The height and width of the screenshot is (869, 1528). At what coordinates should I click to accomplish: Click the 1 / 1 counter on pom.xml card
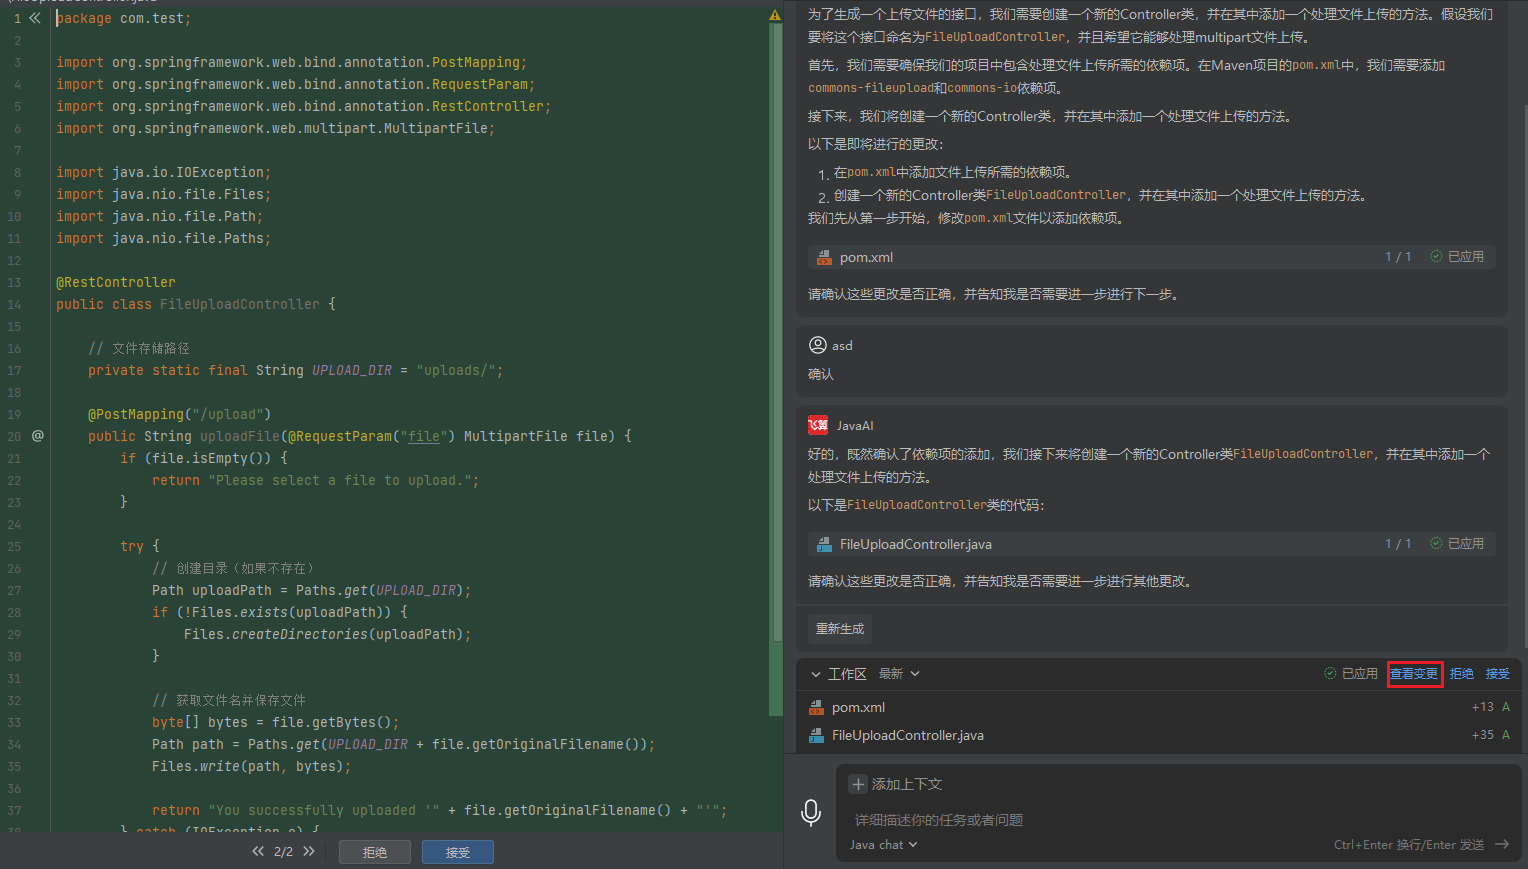[1398, 257]
